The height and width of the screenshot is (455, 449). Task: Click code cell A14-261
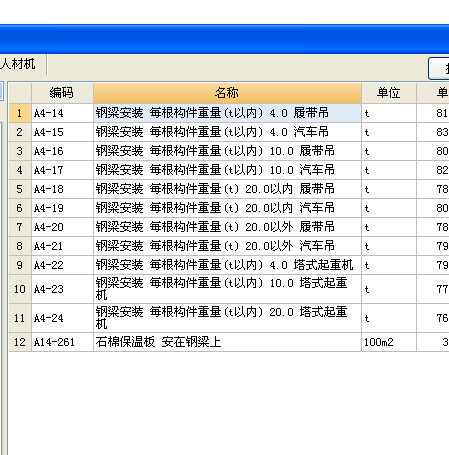click(62, 342)
